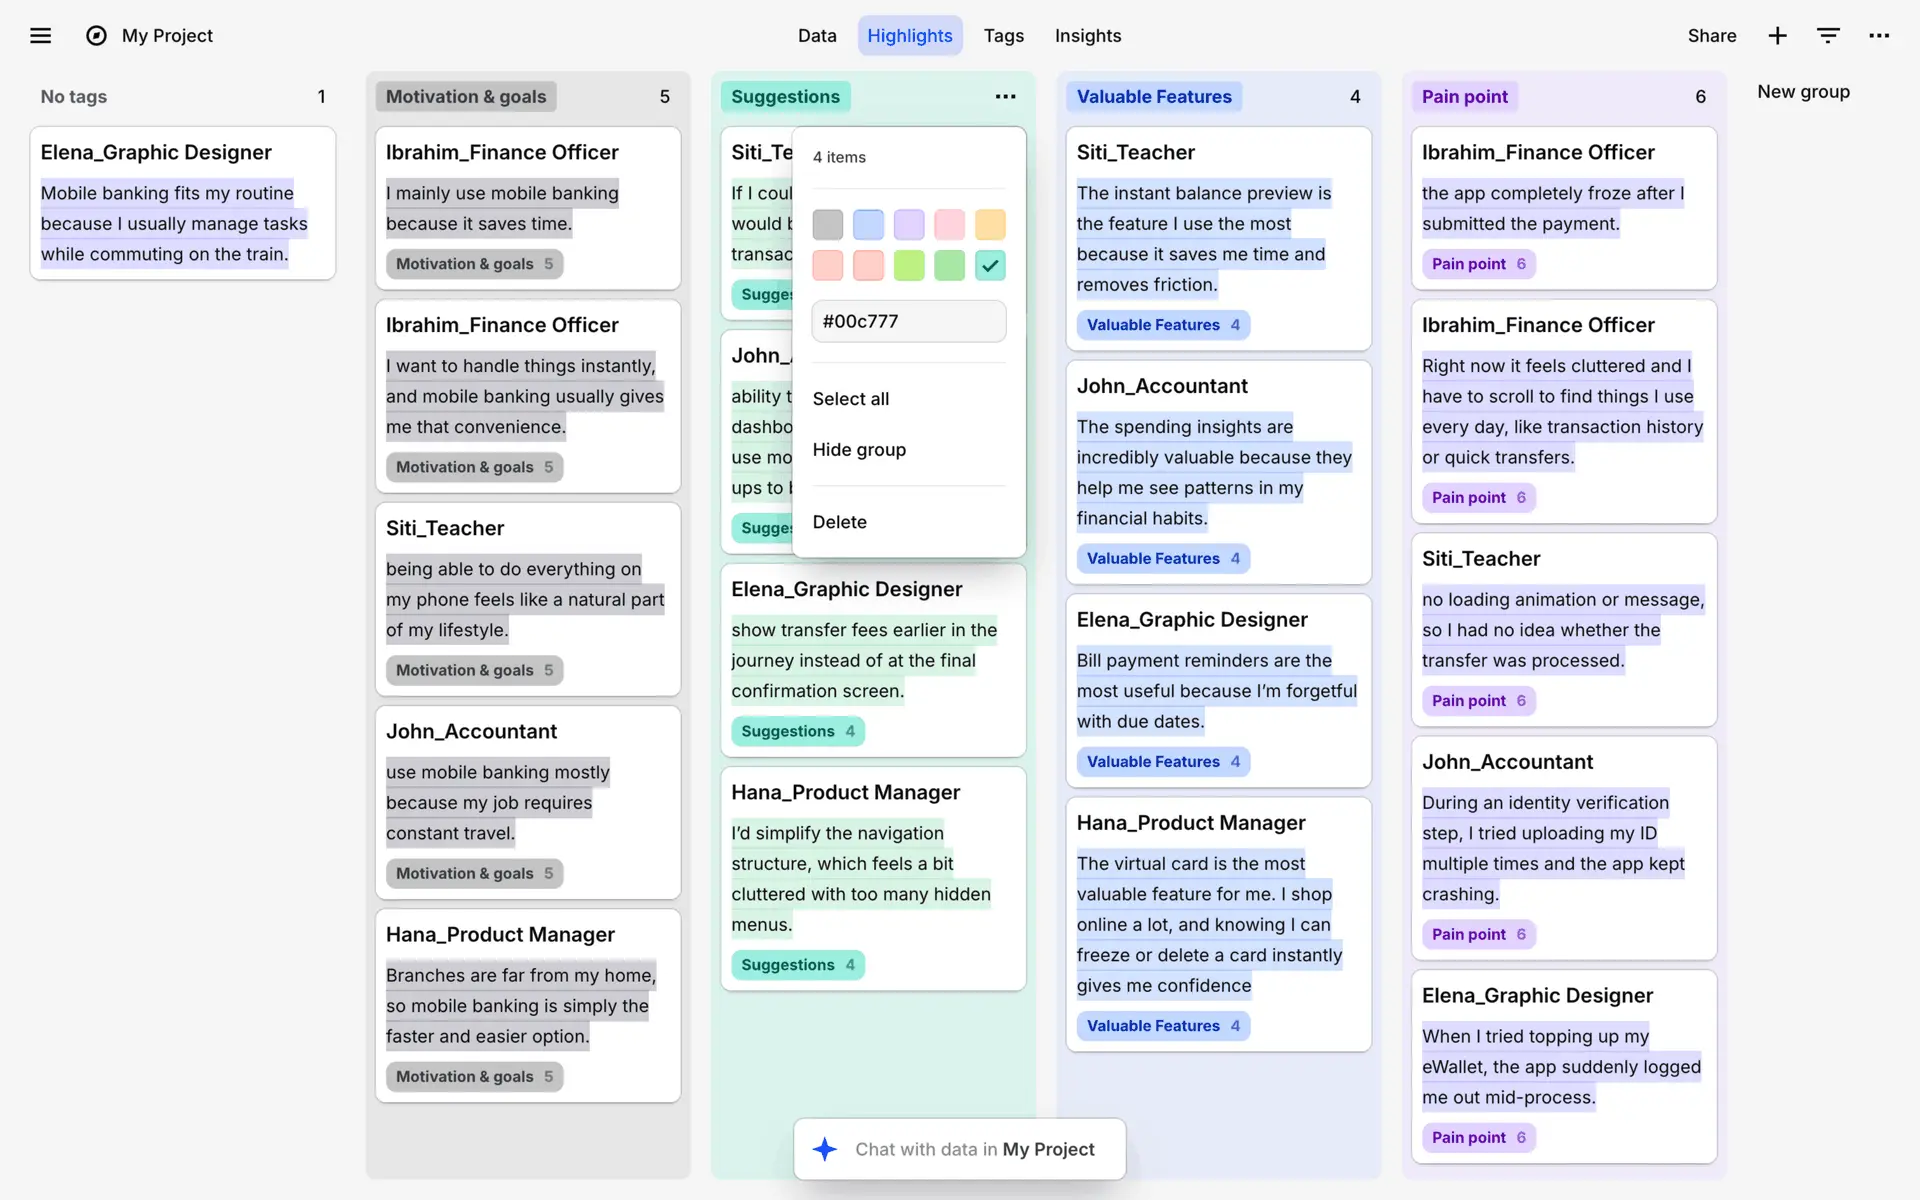Pick the yellow-orange color swatch

coord(990,224)
